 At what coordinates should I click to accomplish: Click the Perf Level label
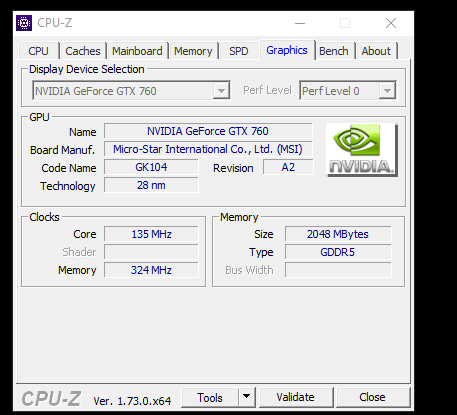tap(267, 90)
